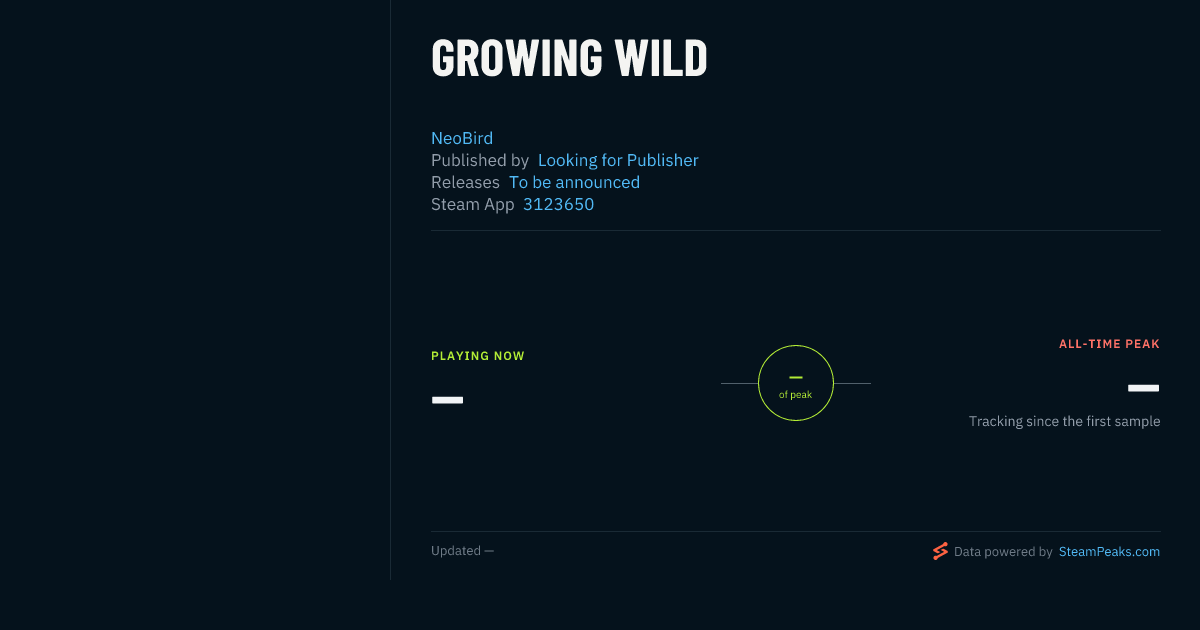Viewport: 1200px width, 630px height.
Task: Click Tracking since the first sample text
Action: [1064, 421]
